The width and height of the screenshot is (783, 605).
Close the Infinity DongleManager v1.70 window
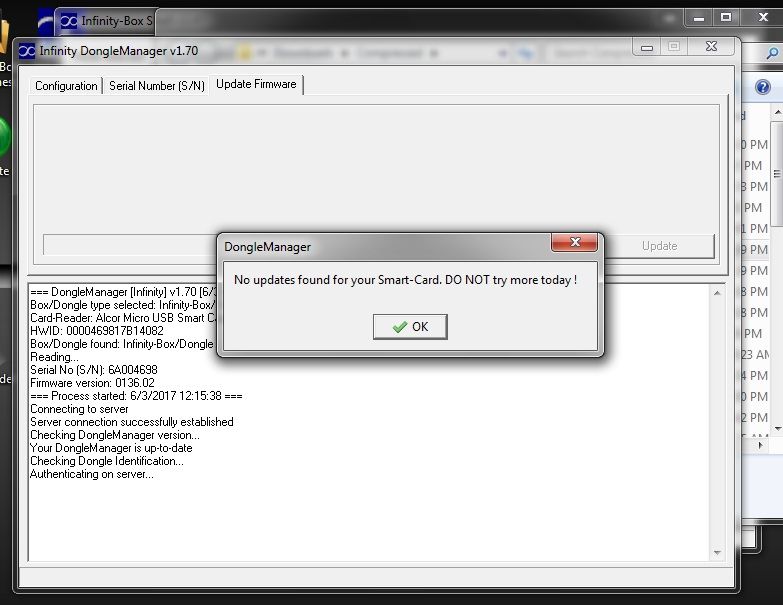709,47
